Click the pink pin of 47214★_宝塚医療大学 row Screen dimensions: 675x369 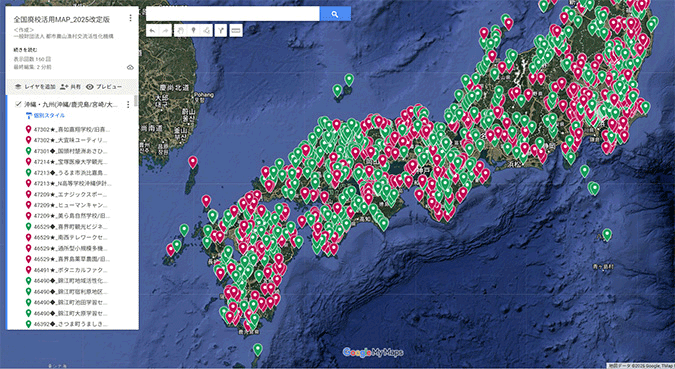28,162
